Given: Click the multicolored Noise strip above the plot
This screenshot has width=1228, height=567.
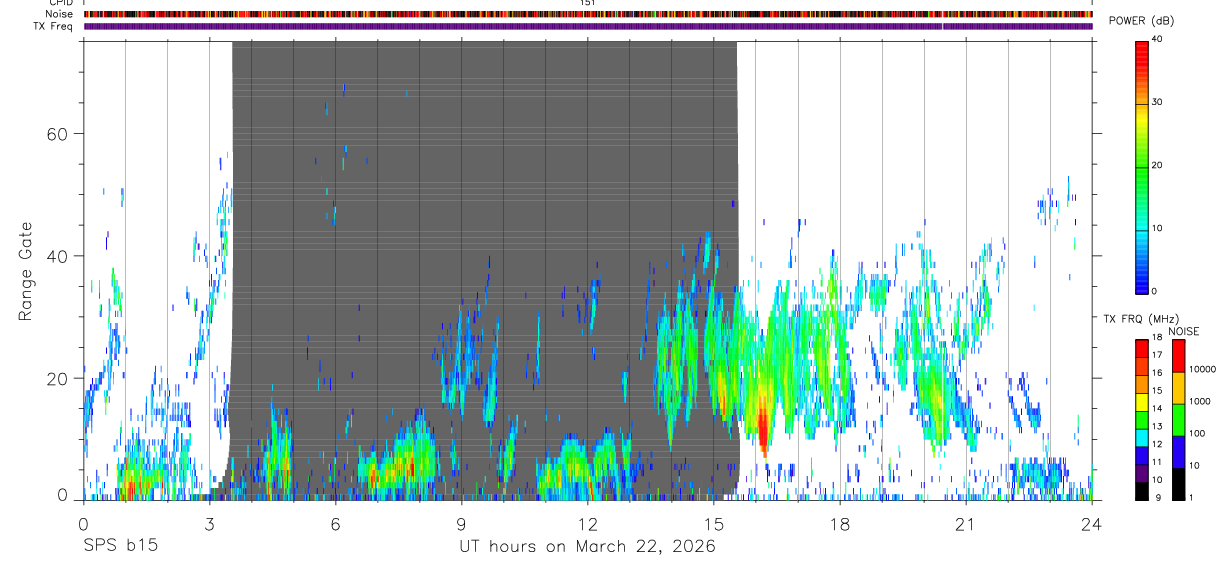Looking at the screenshot, I should coord(588,15).
